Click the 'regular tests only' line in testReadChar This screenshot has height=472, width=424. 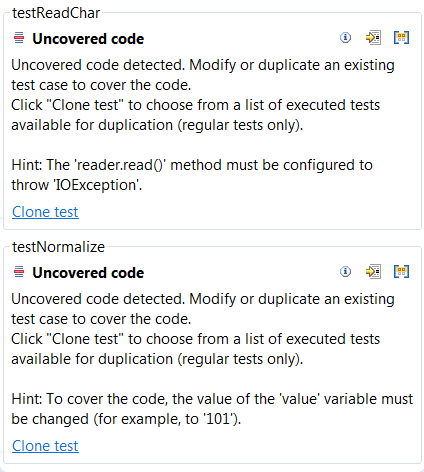(x=157, y=125)
